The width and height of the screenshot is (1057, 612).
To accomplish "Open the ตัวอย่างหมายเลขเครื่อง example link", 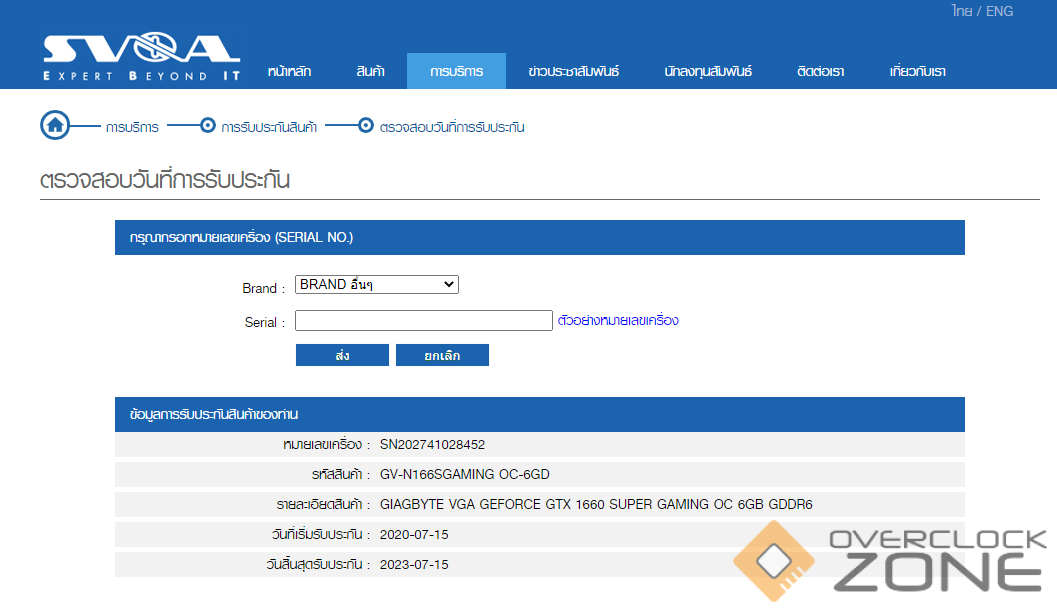I will tap(618, 321).
